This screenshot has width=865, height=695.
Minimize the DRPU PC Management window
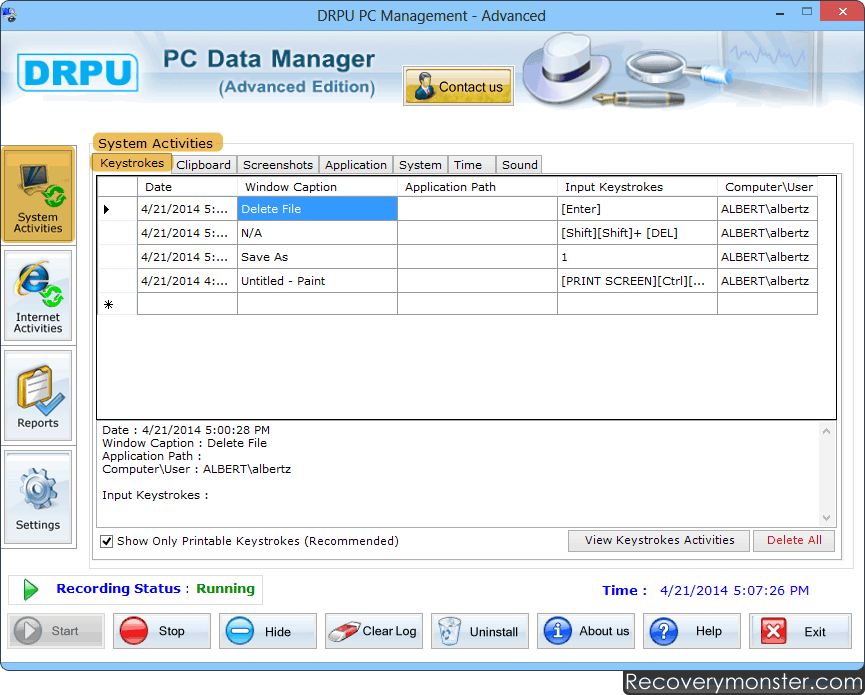[x=779, y=13]
